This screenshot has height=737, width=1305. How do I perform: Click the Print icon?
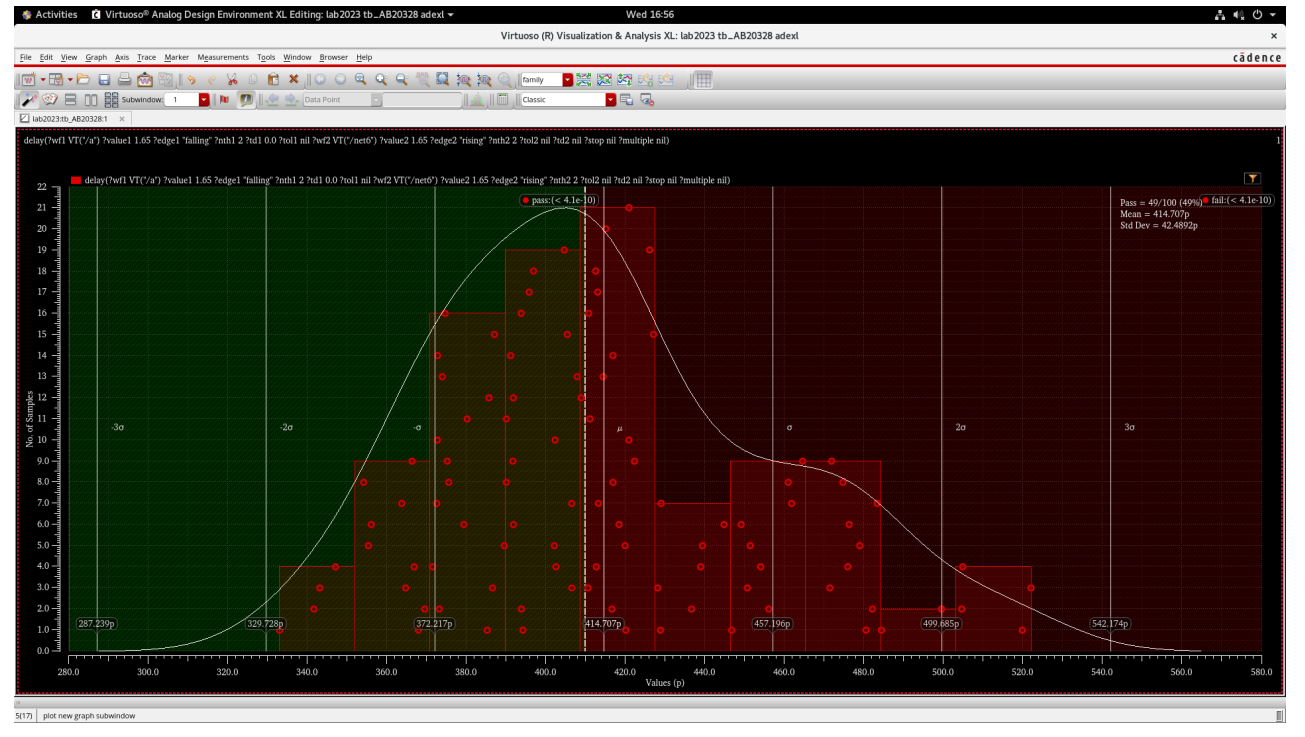pyautogui.click(x=124, y=80)
